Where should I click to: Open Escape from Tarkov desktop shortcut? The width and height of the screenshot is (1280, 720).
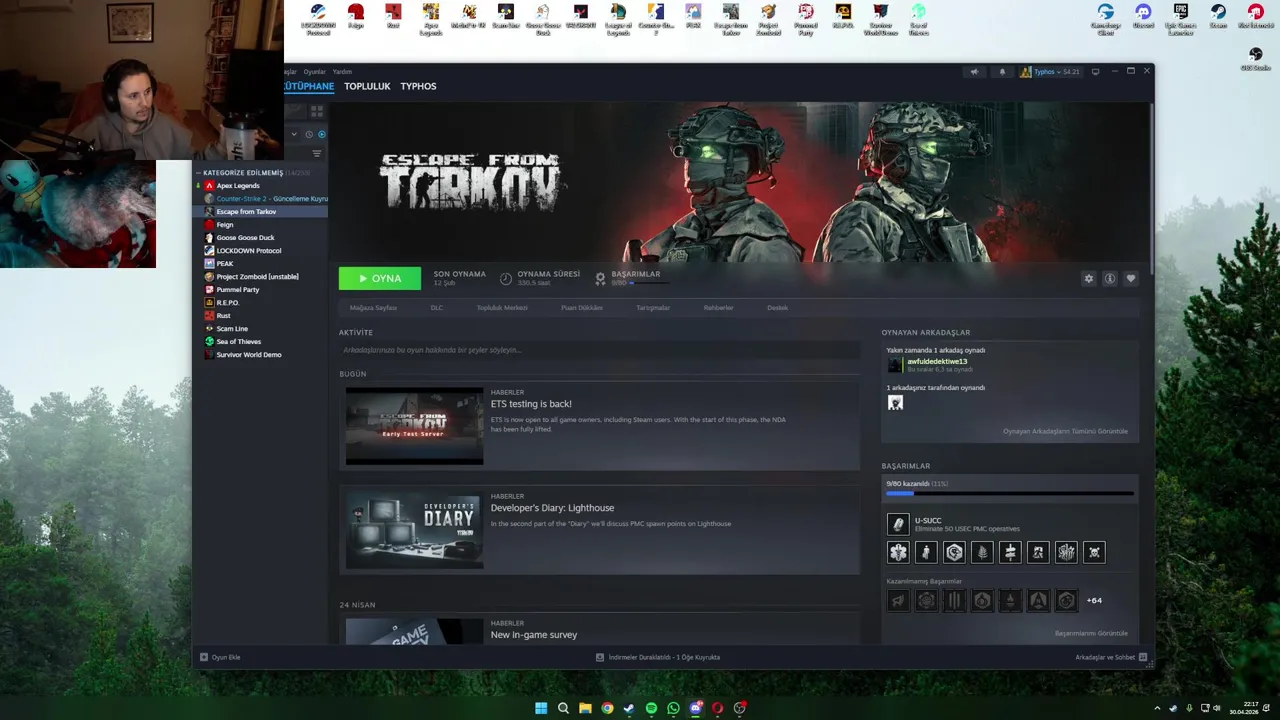[x=731, y=19]
